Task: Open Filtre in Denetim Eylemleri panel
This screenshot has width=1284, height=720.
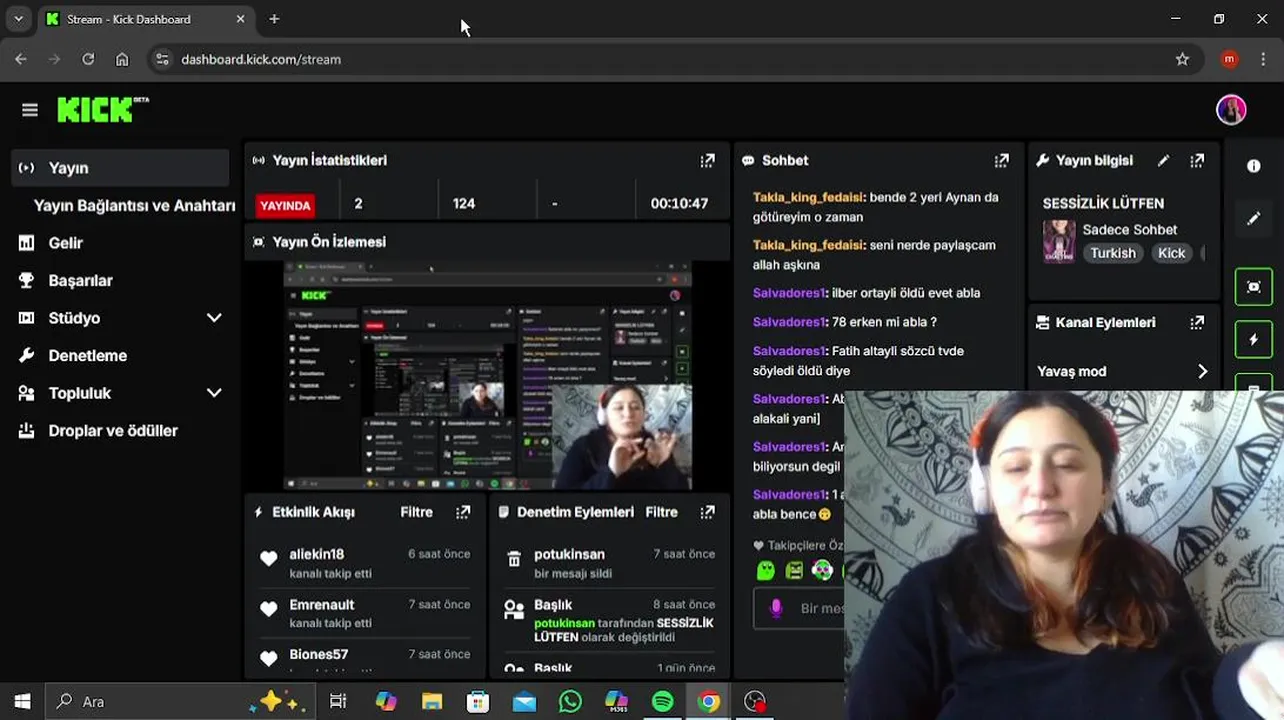Action: click(661, 512)
